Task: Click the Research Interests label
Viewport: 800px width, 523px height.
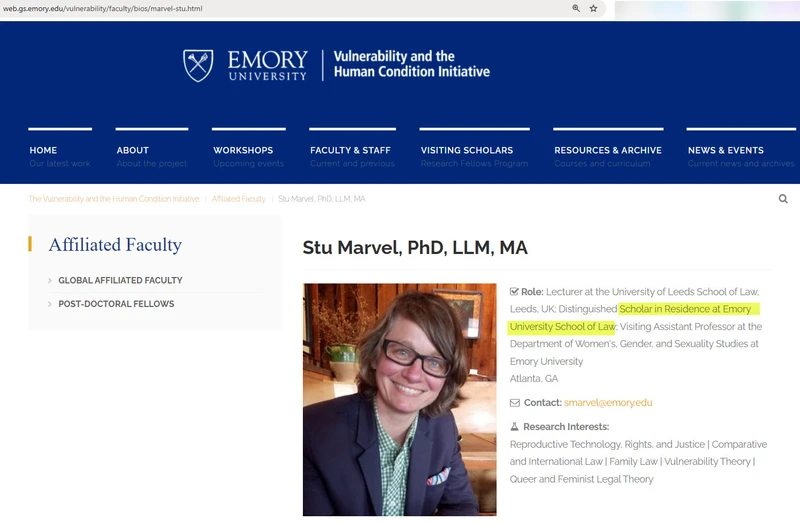Action: point(566,427)
